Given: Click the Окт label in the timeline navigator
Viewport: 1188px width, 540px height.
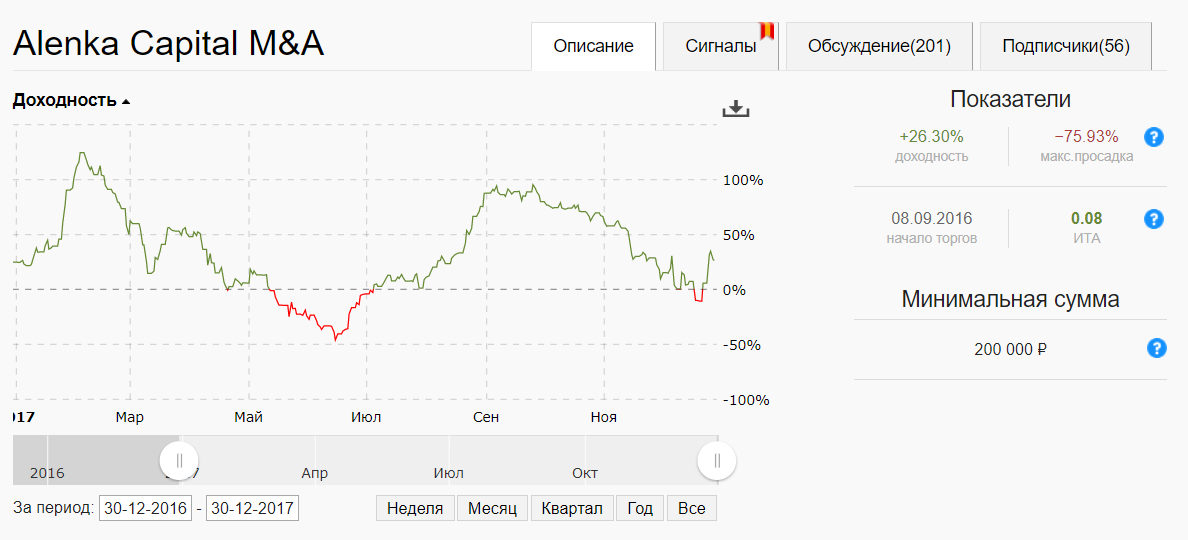Looking at the screenshot, I should [585, 473].
